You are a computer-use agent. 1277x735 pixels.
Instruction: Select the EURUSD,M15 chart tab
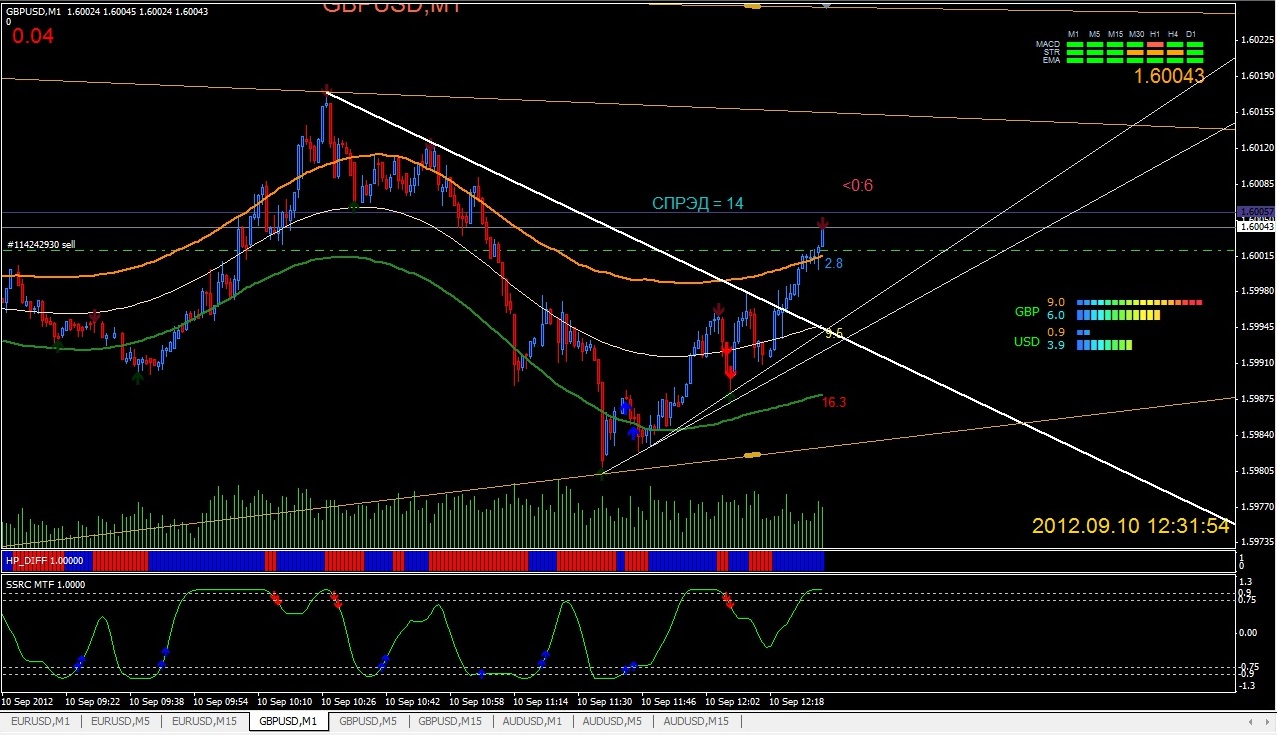point(205,721)
